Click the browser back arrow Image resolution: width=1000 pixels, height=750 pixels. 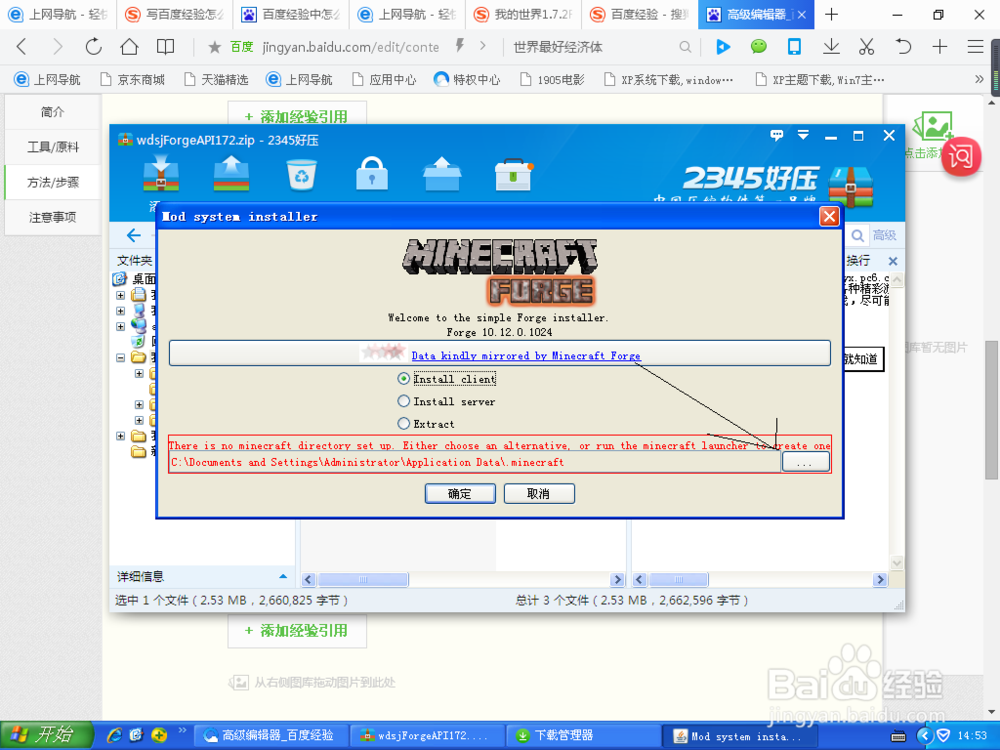click(x=22, y=47)
